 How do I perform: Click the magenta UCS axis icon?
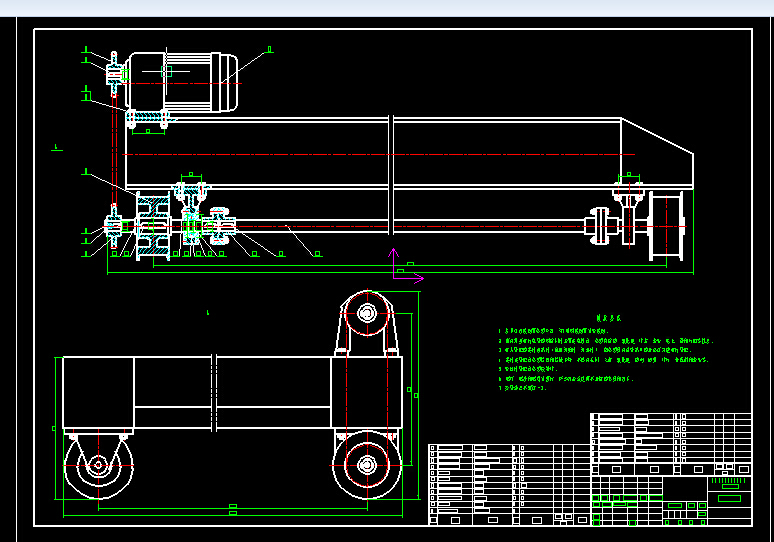pos(408,267)
